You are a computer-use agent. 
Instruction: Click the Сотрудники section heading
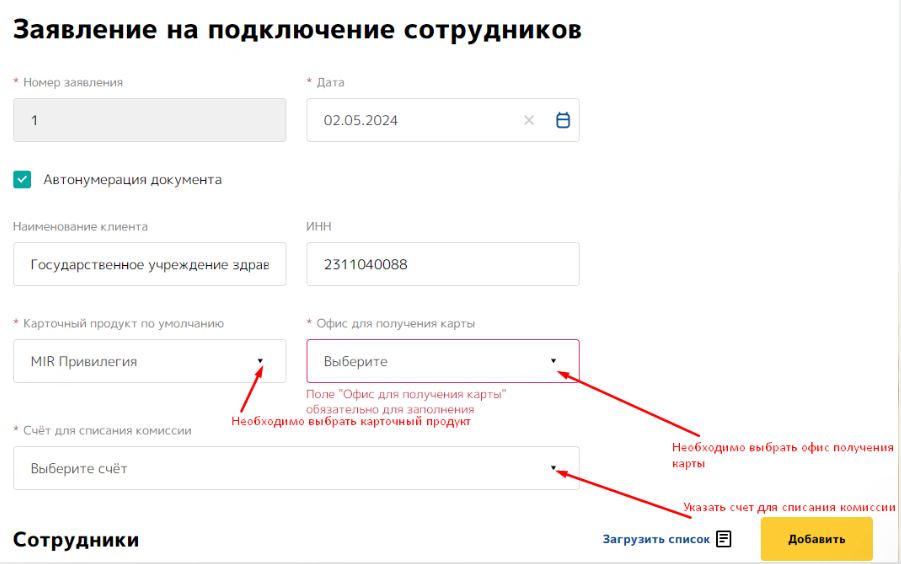coord(76,540)
